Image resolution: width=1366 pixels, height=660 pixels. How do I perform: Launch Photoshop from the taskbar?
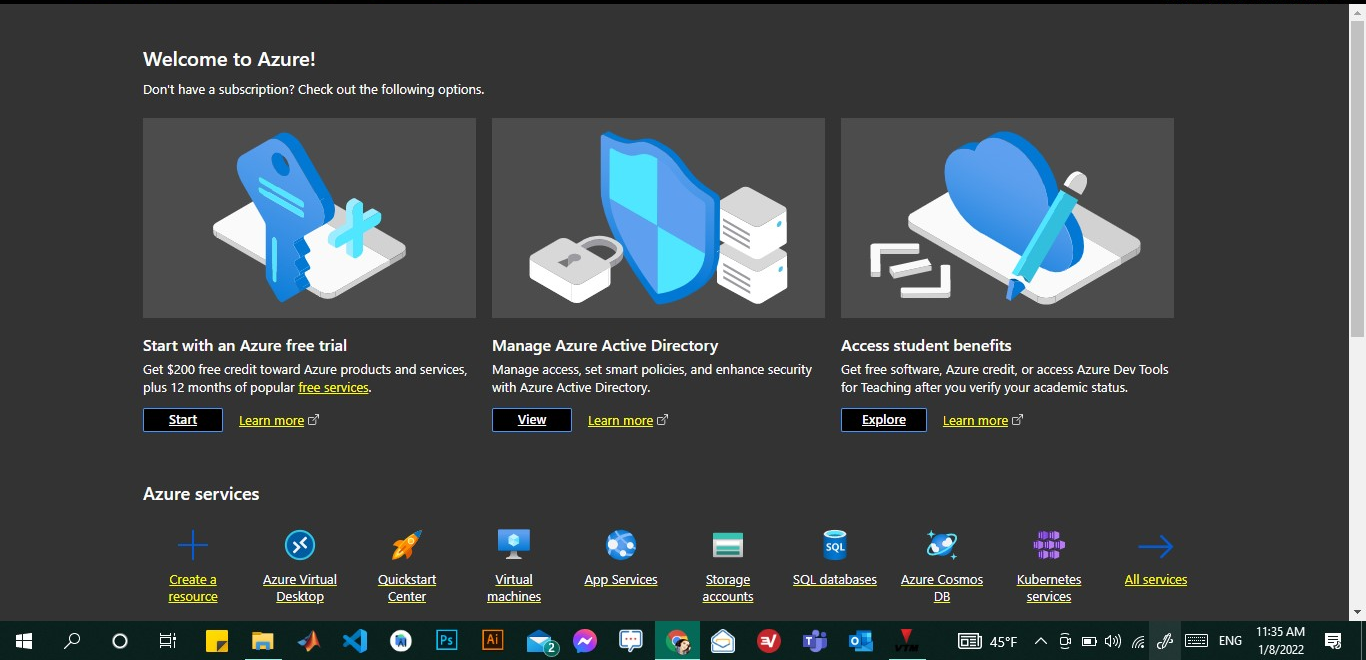click(447, 641)
